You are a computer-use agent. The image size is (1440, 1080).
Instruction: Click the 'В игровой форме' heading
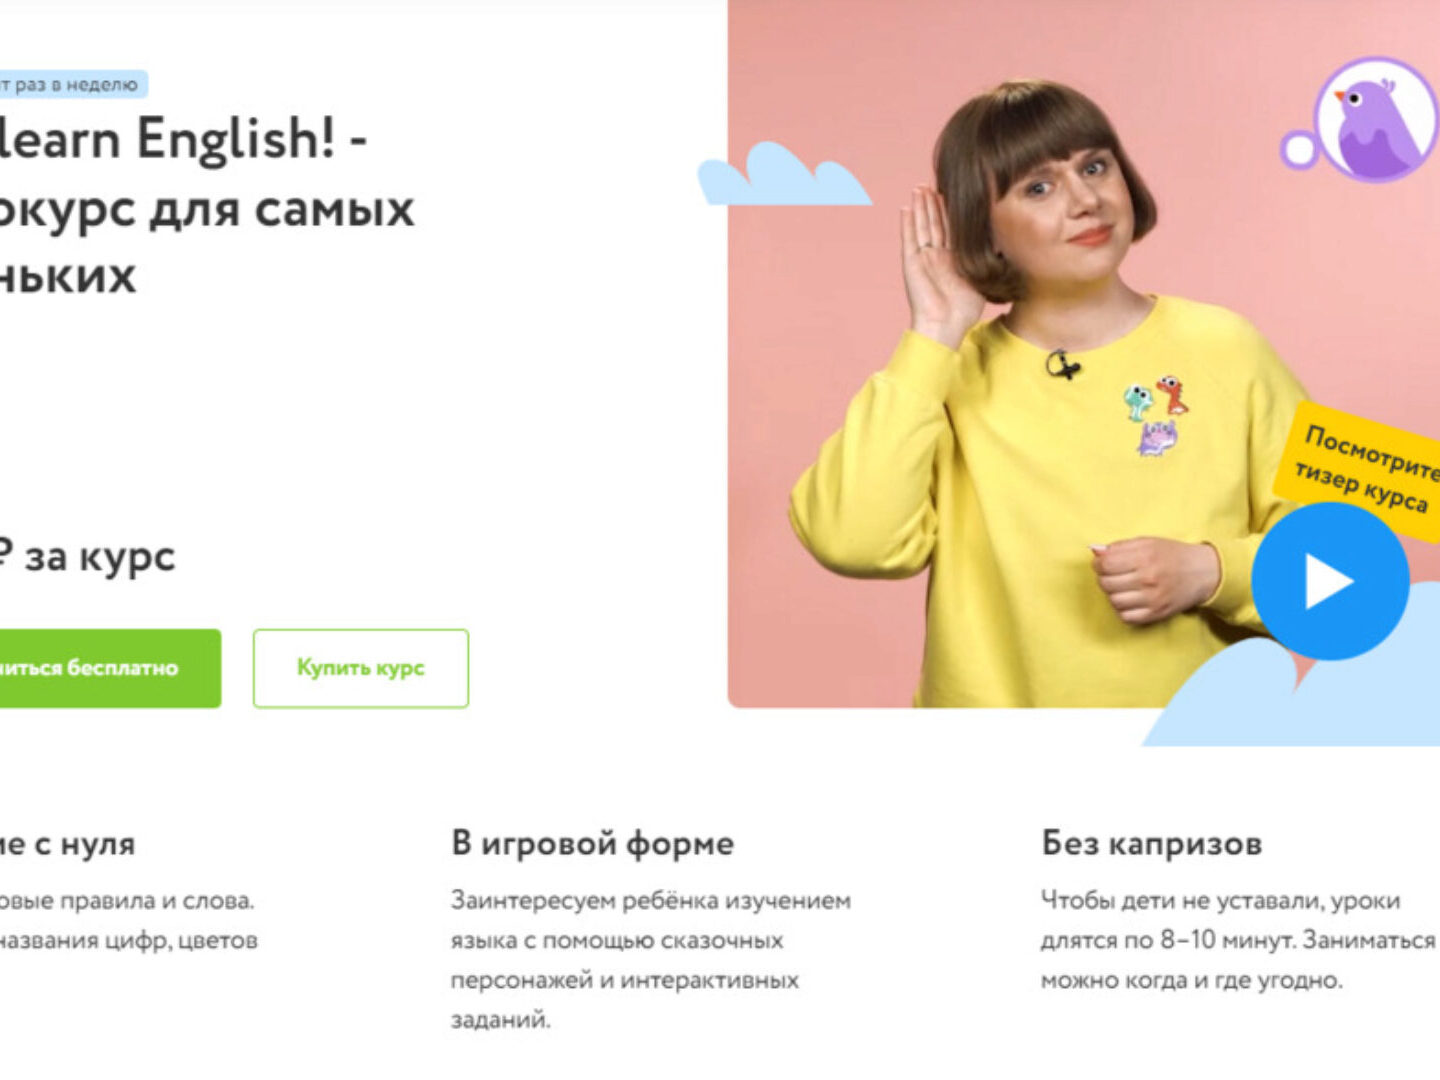(592, 844)
